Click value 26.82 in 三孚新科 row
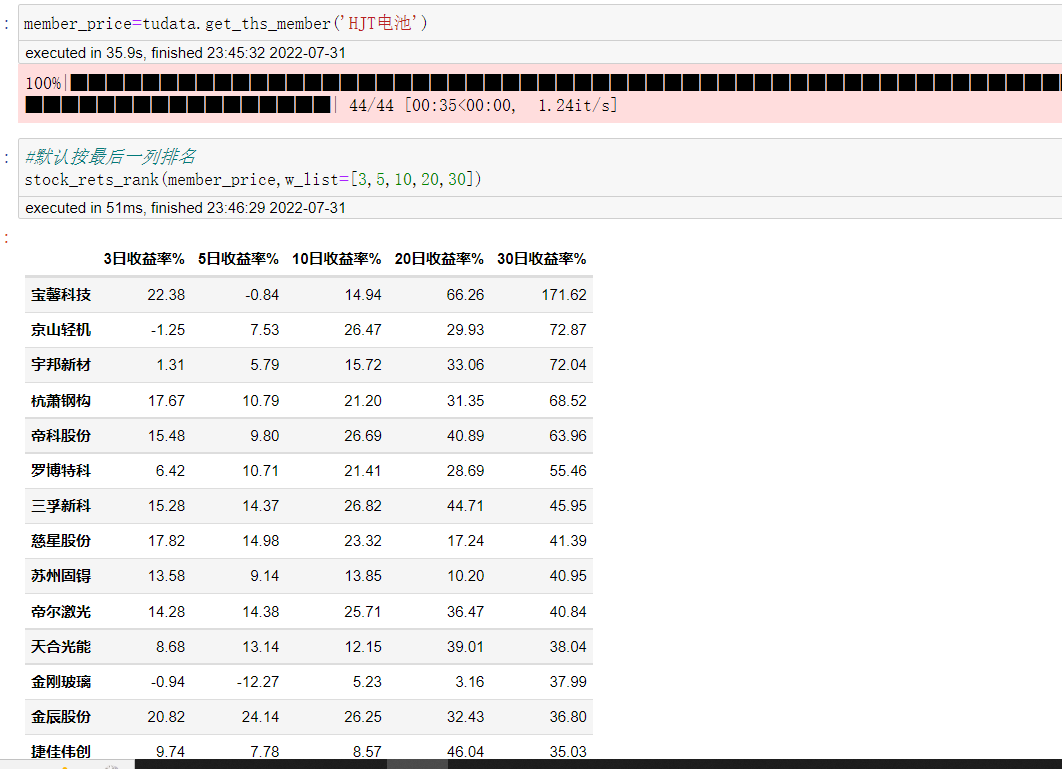 (x=363, y=506)
